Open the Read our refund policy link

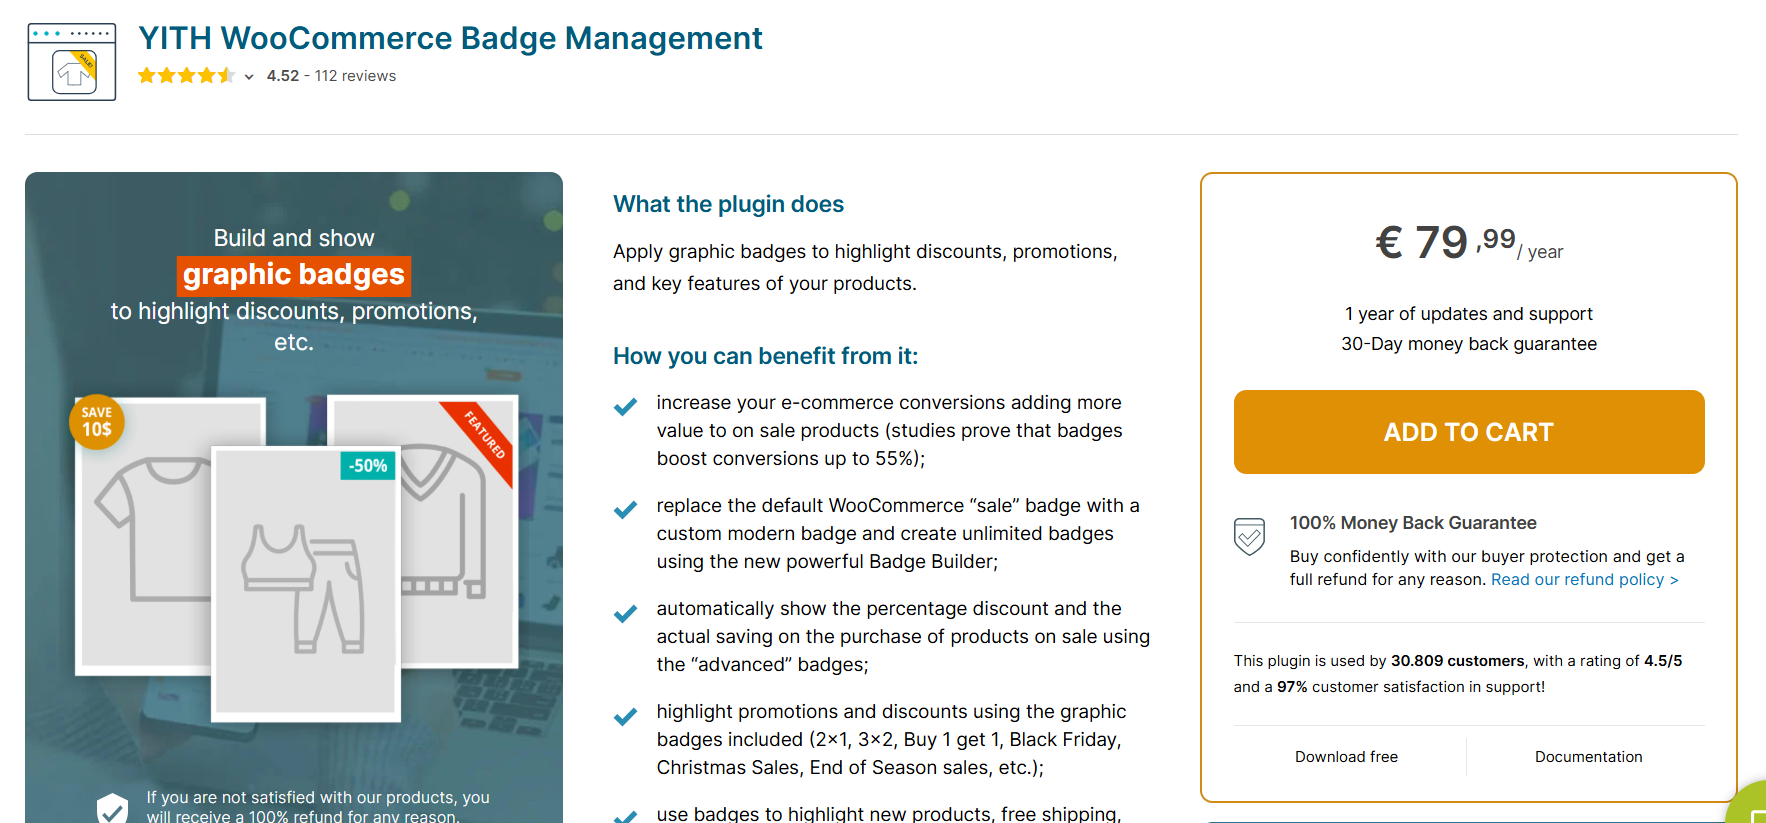tap(1584, 580)
